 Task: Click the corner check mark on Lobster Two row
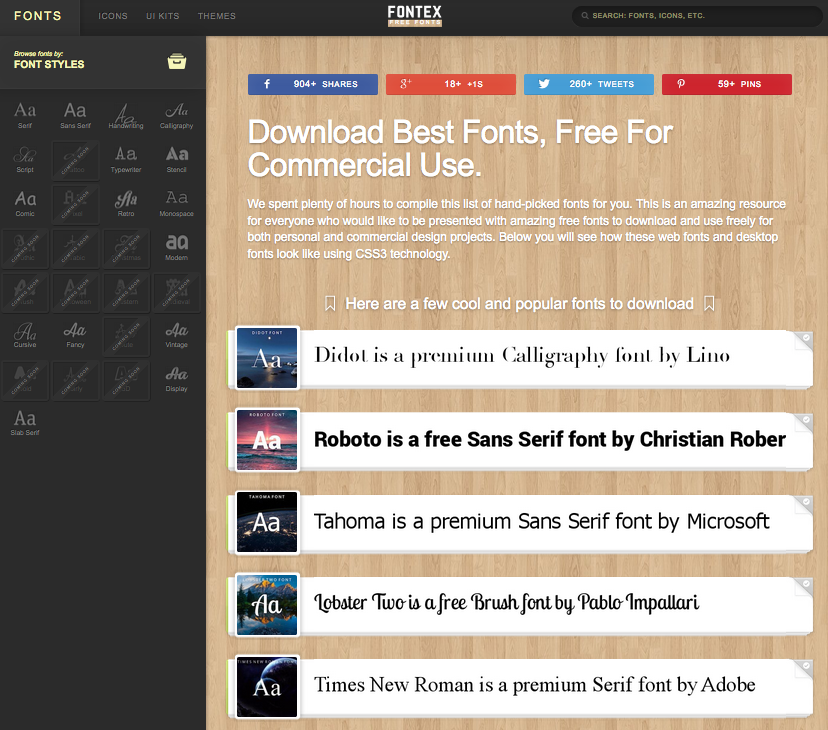(806, 584)
